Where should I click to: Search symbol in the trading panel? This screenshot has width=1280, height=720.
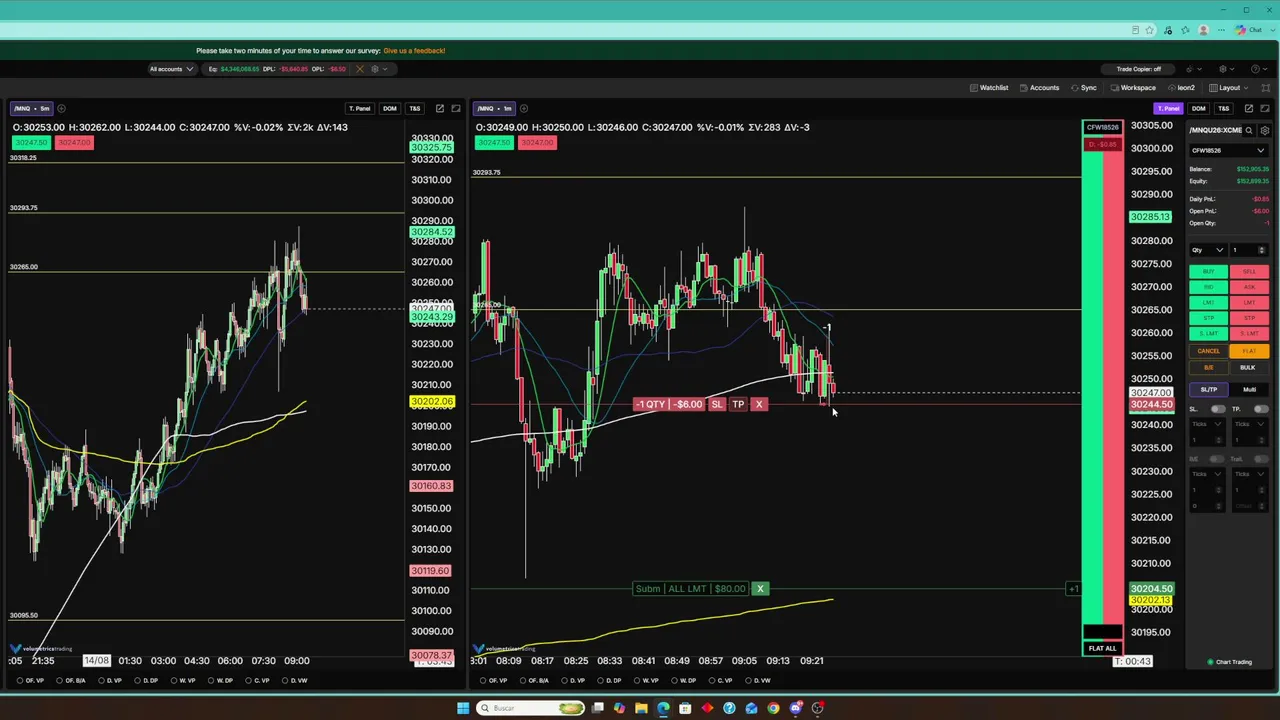pyautogui.click(x=1249, y=130)
